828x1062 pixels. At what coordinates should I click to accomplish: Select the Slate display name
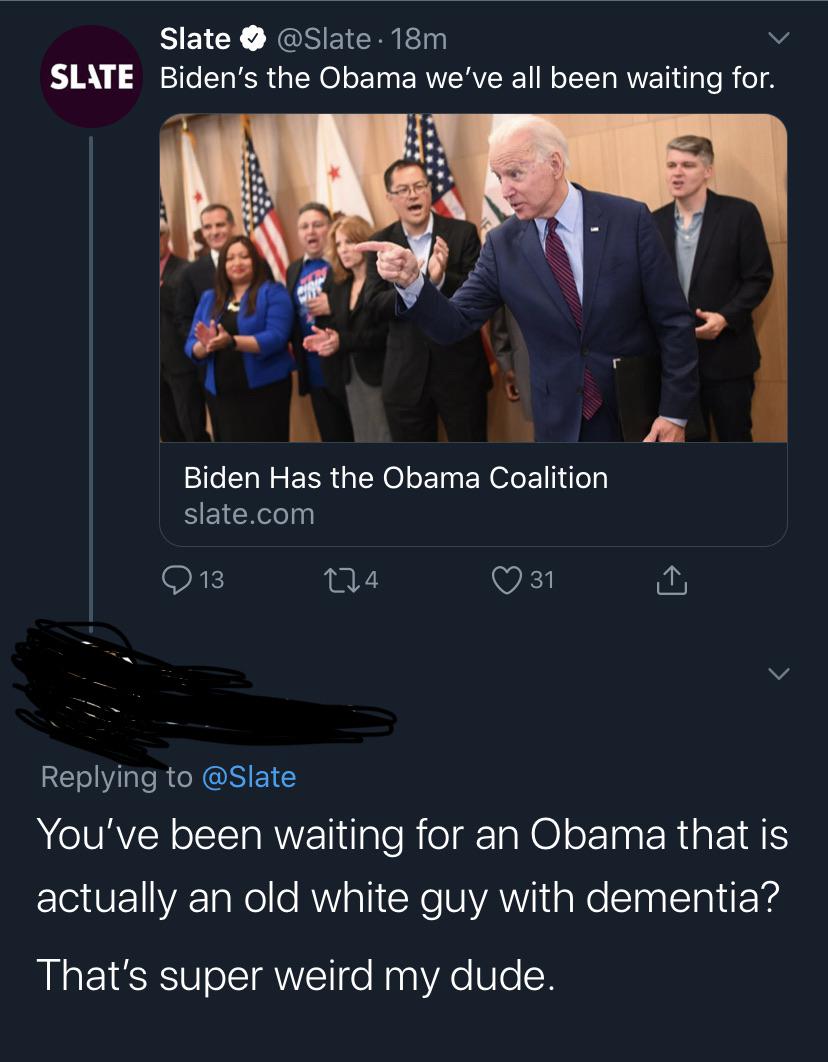(195, 40)
